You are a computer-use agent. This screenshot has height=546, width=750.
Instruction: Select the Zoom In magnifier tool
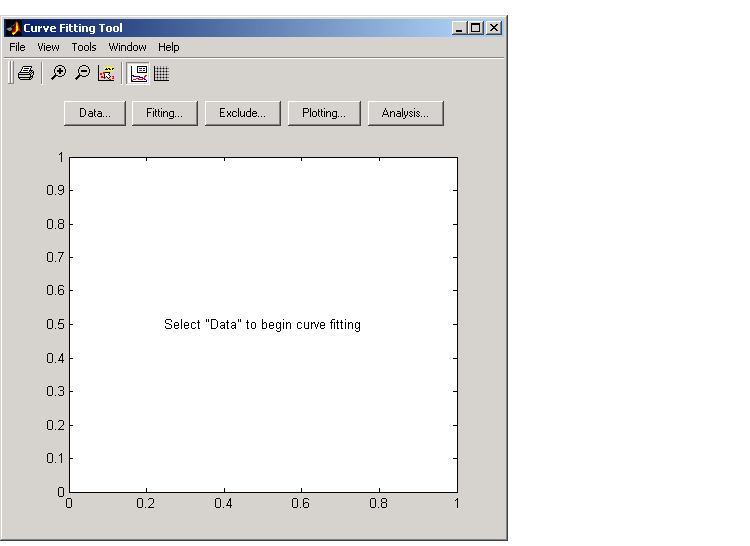pos(59,73)
